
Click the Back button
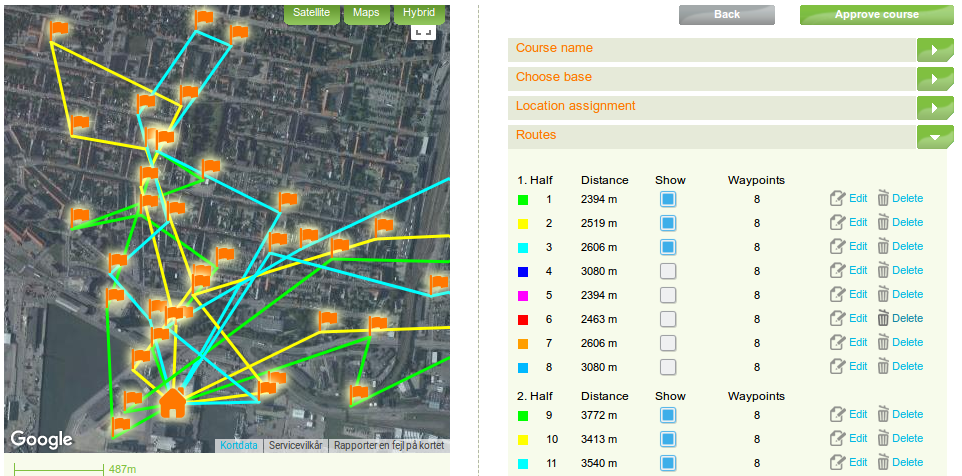coord(727,15)
